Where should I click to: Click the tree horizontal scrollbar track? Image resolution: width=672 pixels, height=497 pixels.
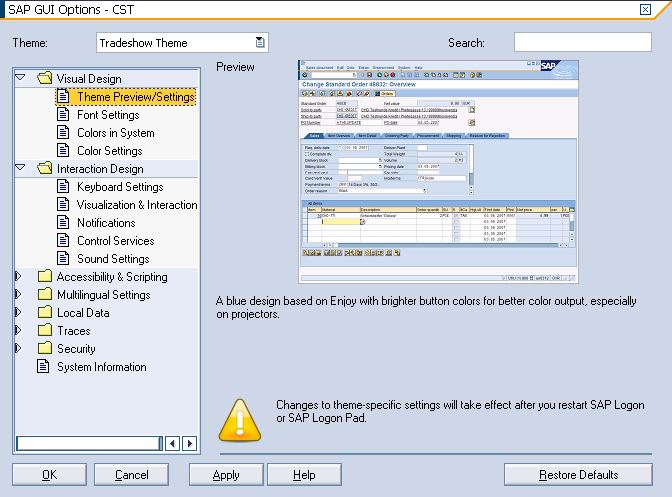[x=89, y=443]
